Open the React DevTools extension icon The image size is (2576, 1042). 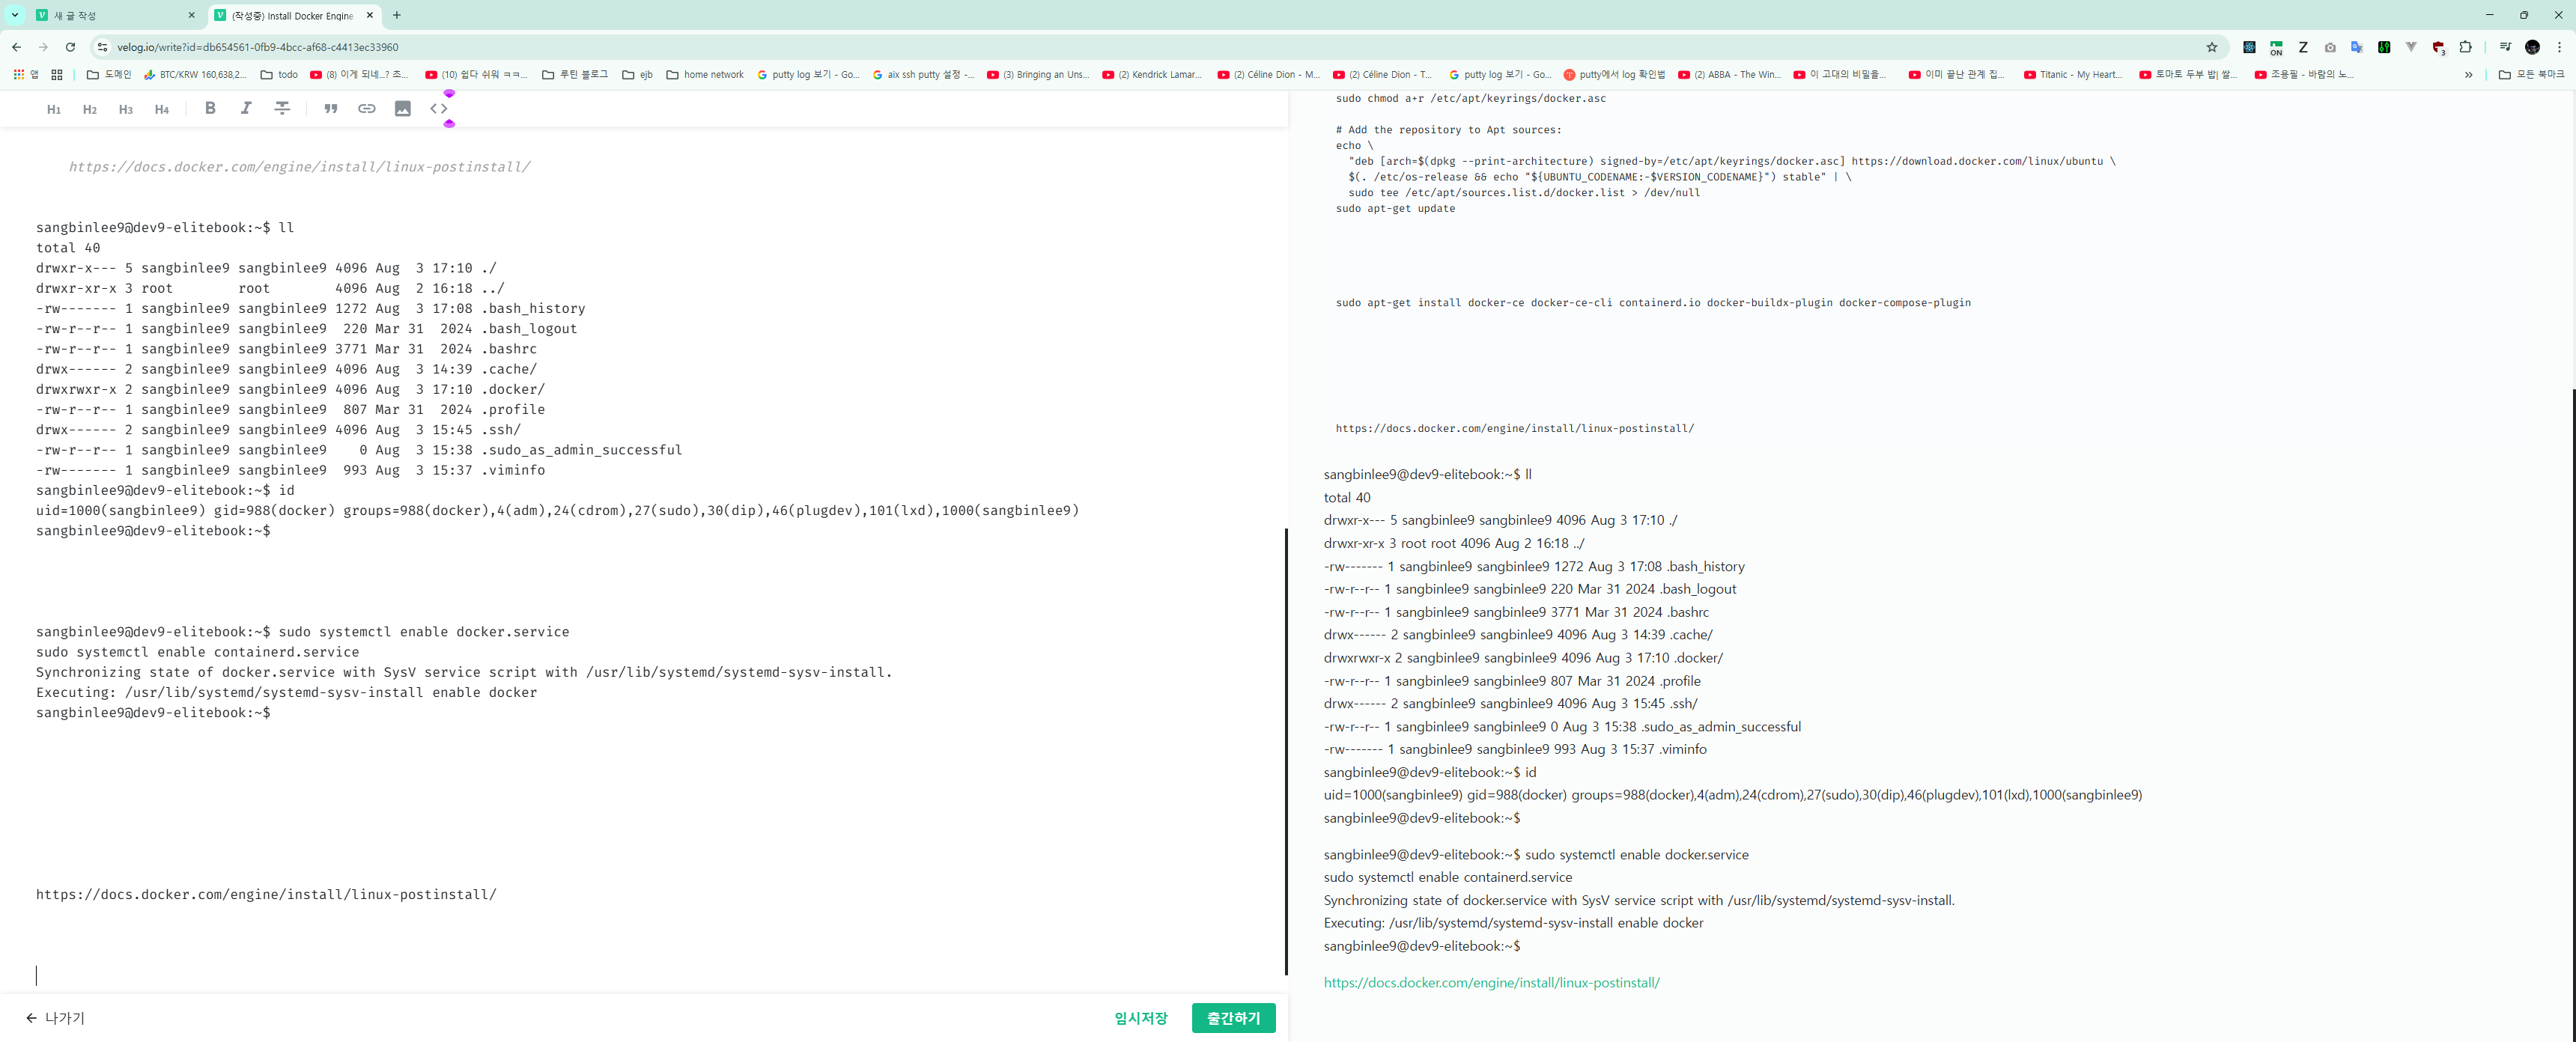pyautogui.click(x=2249, y=47)
